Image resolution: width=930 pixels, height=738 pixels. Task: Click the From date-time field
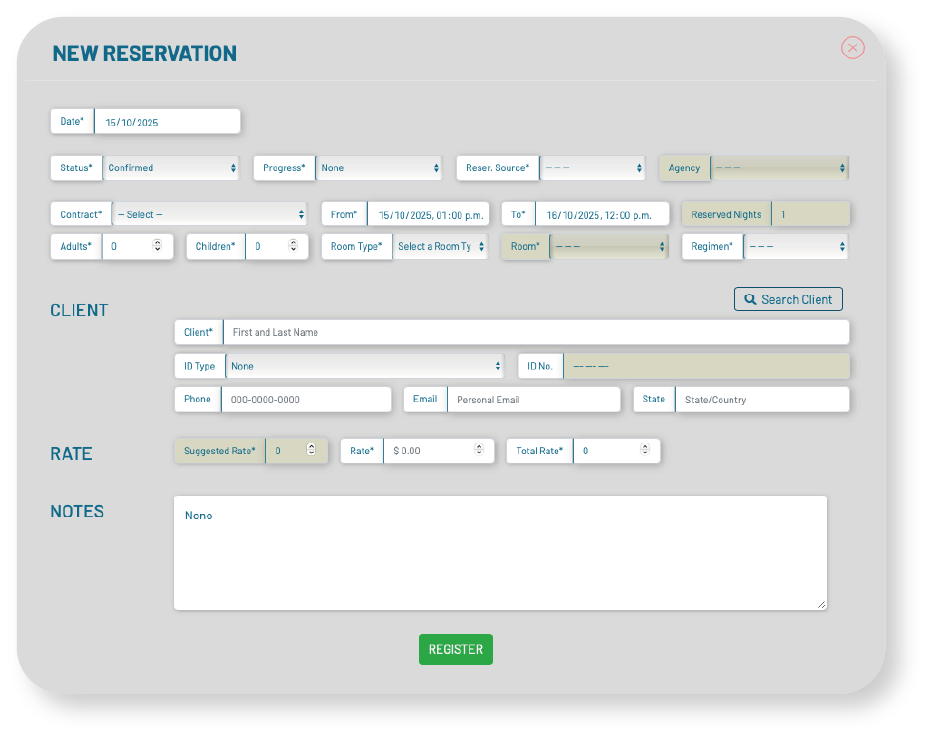click(x=428, y=215)
